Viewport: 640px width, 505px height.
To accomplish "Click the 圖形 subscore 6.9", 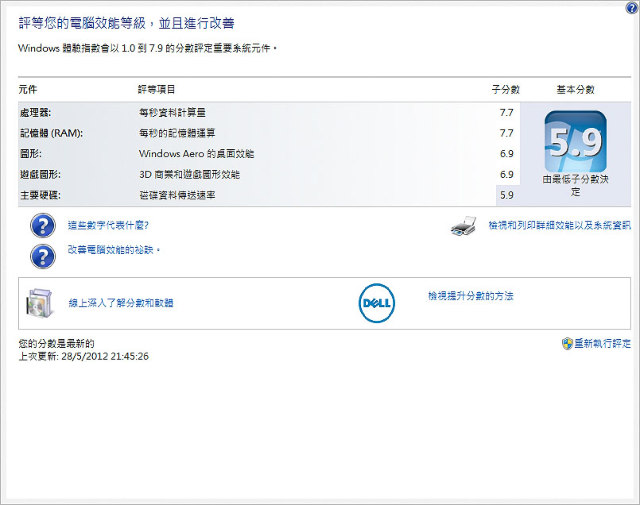I will [x=507, y=154].
